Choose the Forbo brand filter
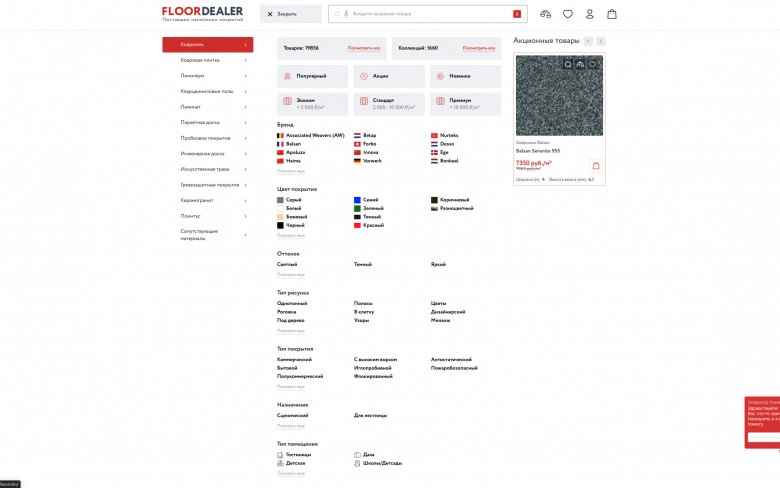 coord(365,144)
